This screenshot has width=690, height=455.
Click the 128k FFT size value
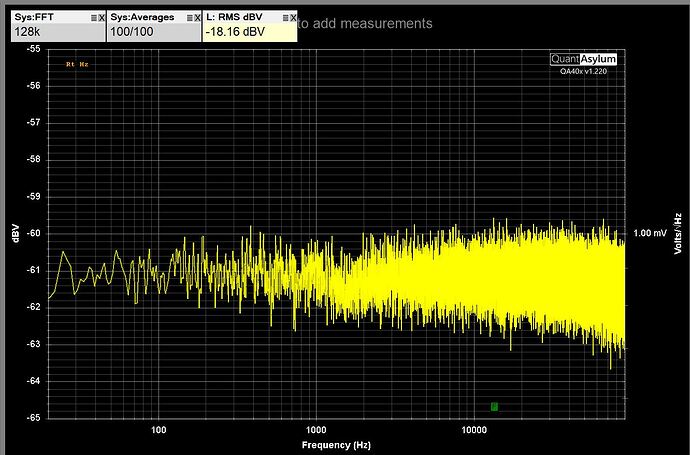pyautogui.click(x=27, y=32)
